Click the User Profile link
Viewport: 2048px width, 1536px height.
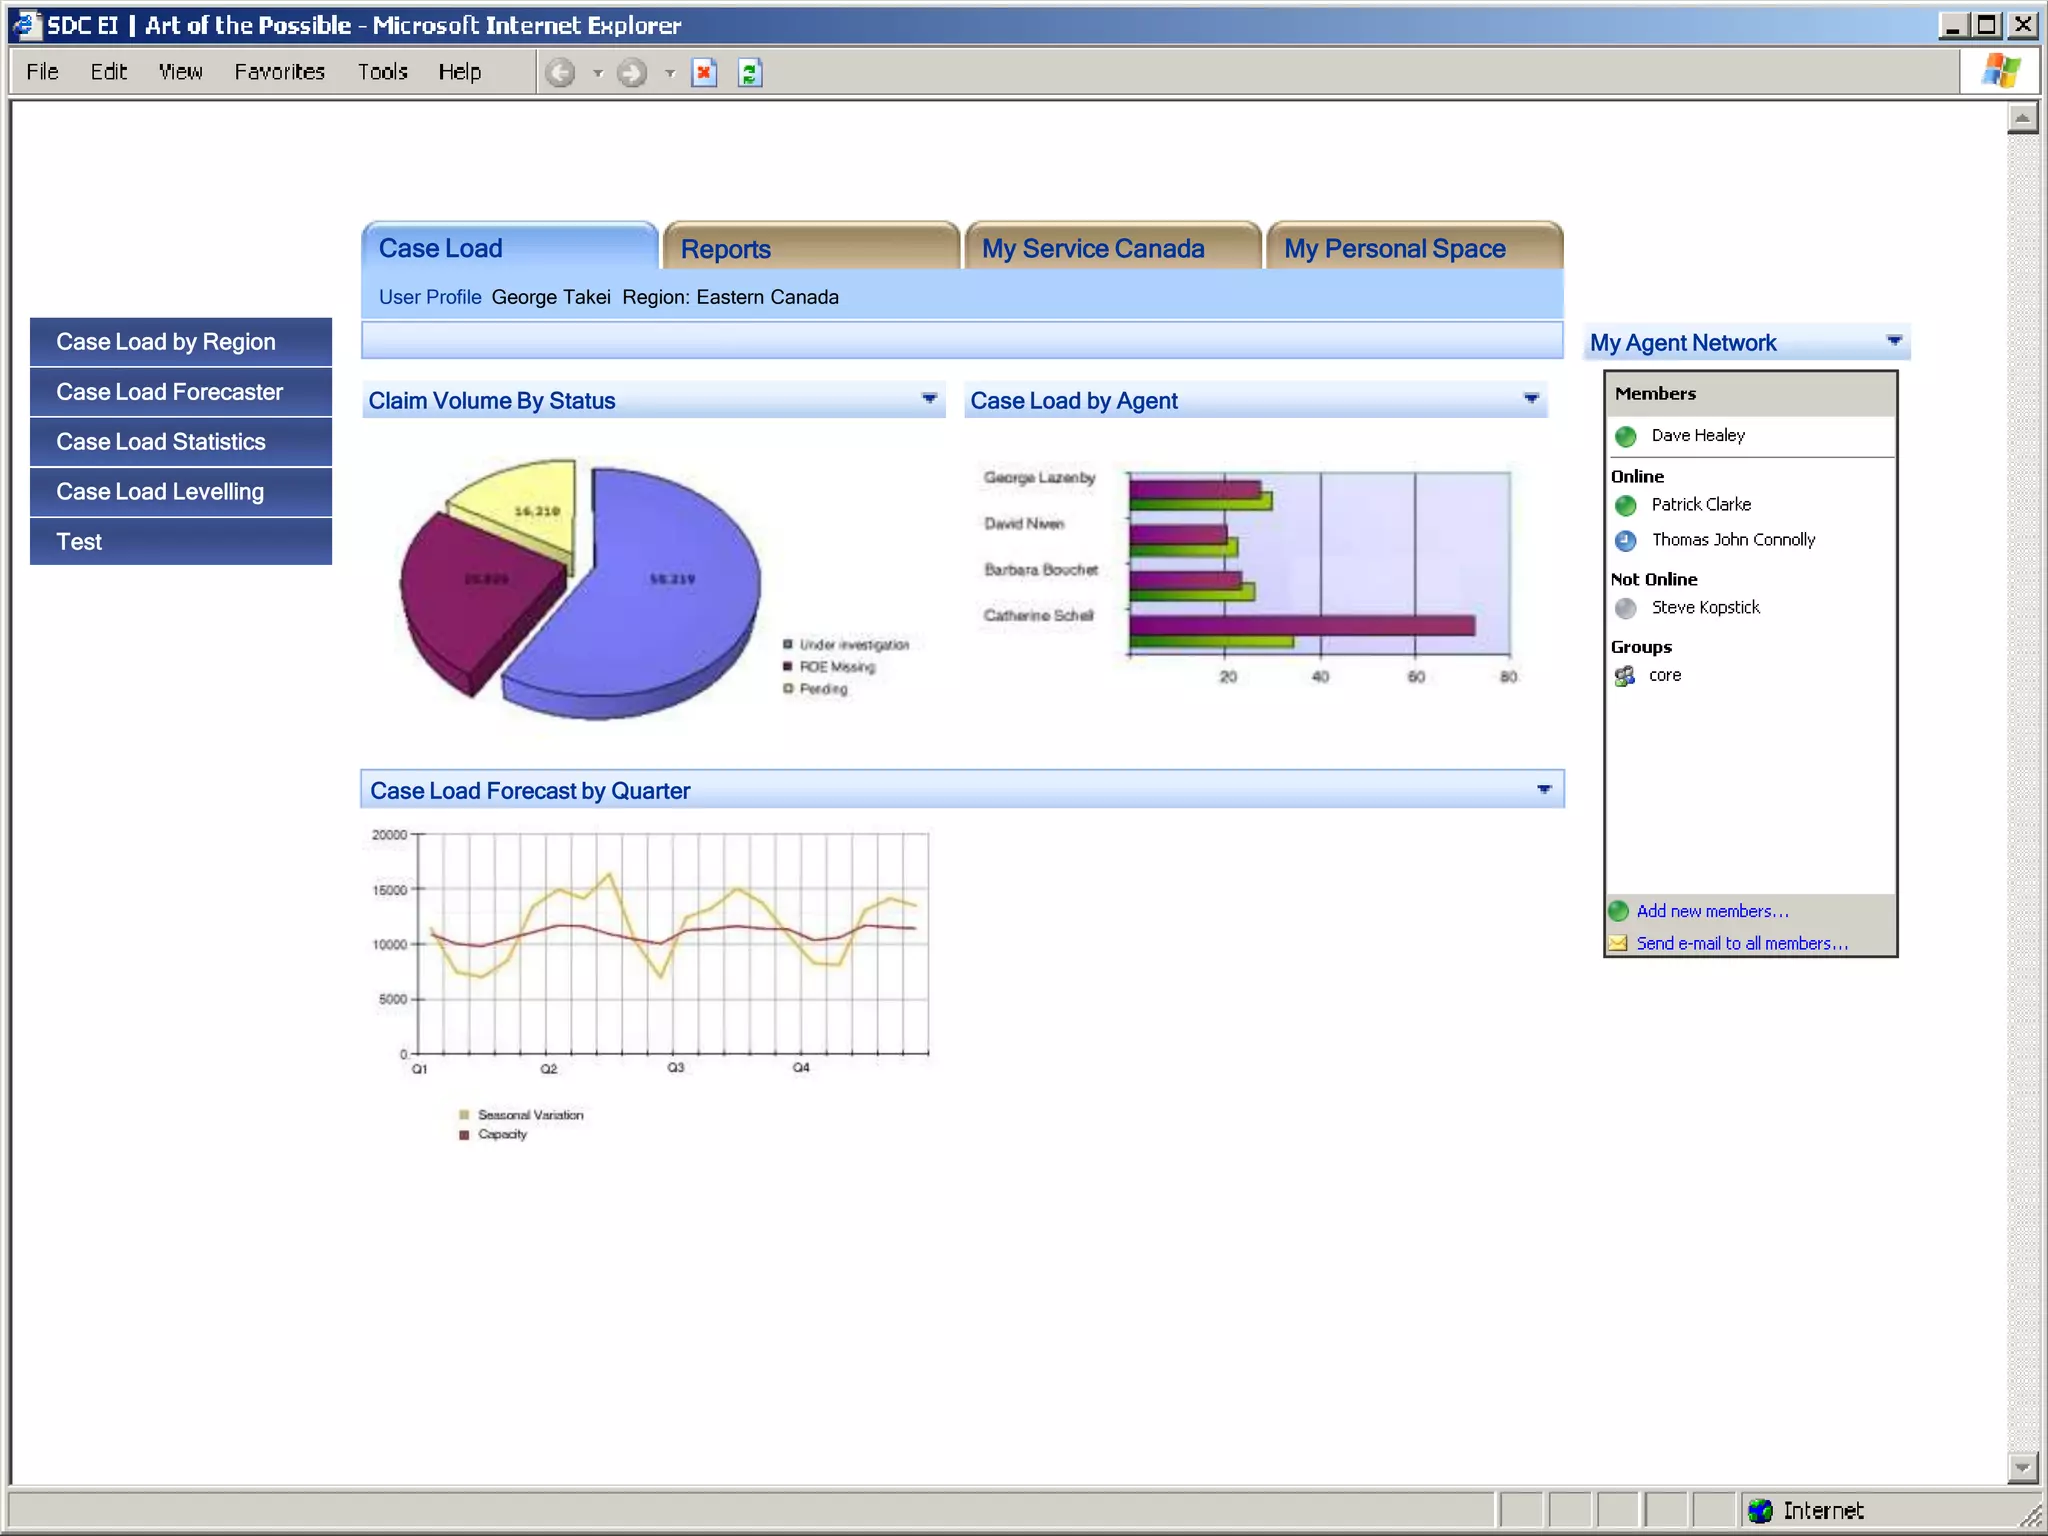point(430,297)
